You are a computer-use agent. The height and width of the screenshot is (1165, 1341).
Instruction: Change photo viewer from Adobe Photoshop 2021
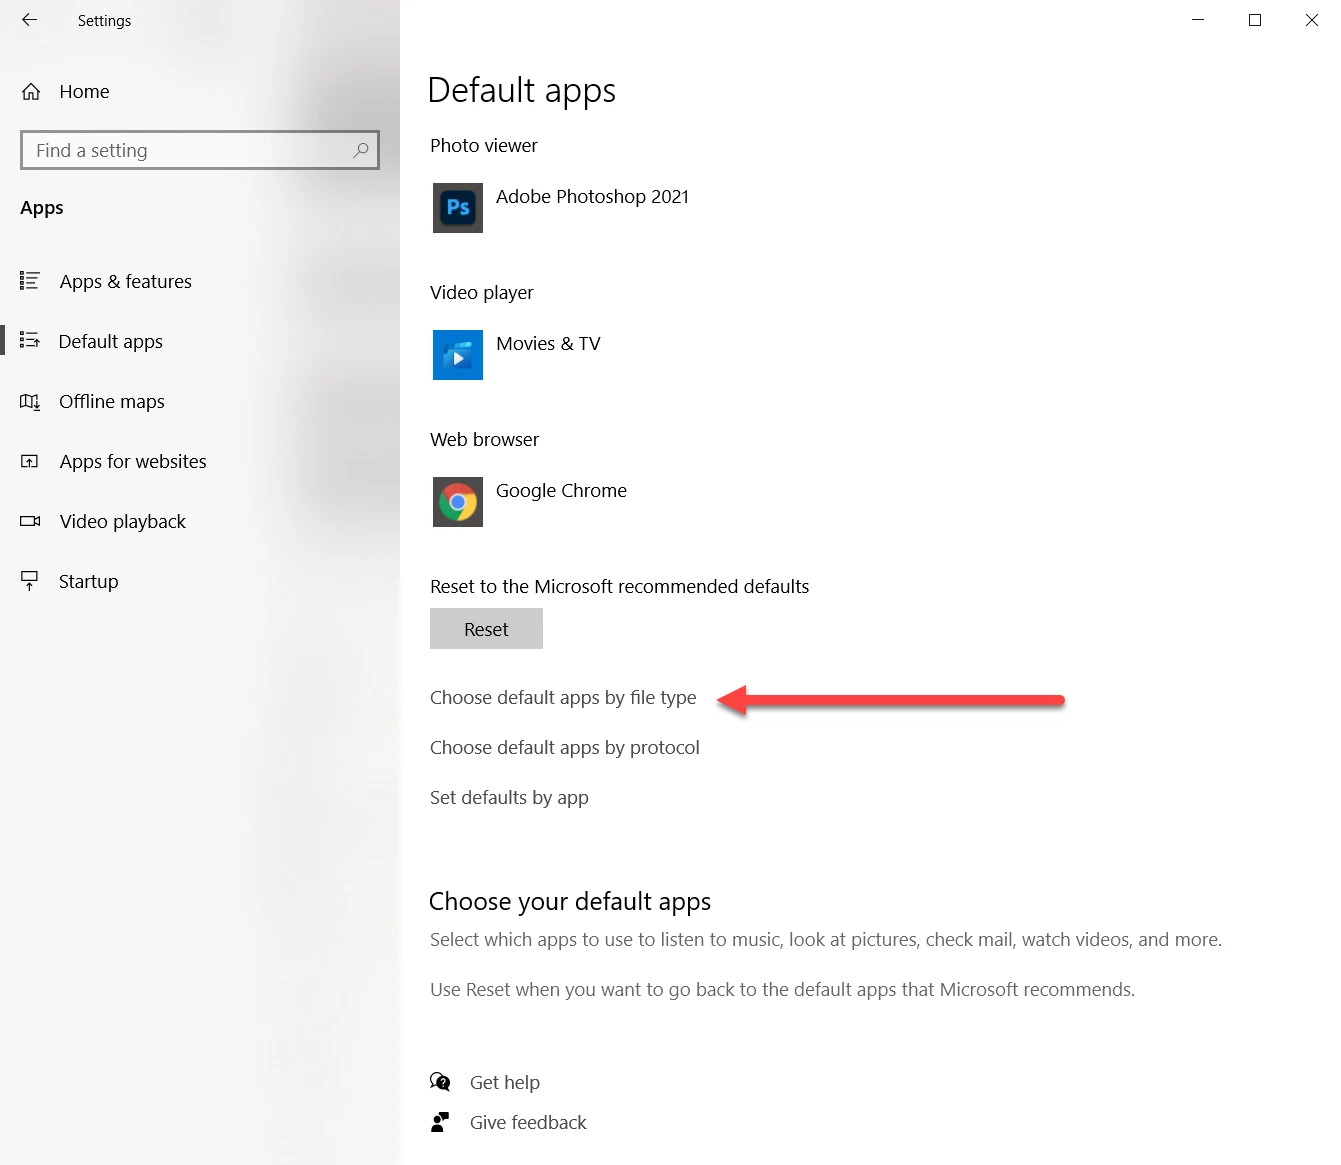592,197
